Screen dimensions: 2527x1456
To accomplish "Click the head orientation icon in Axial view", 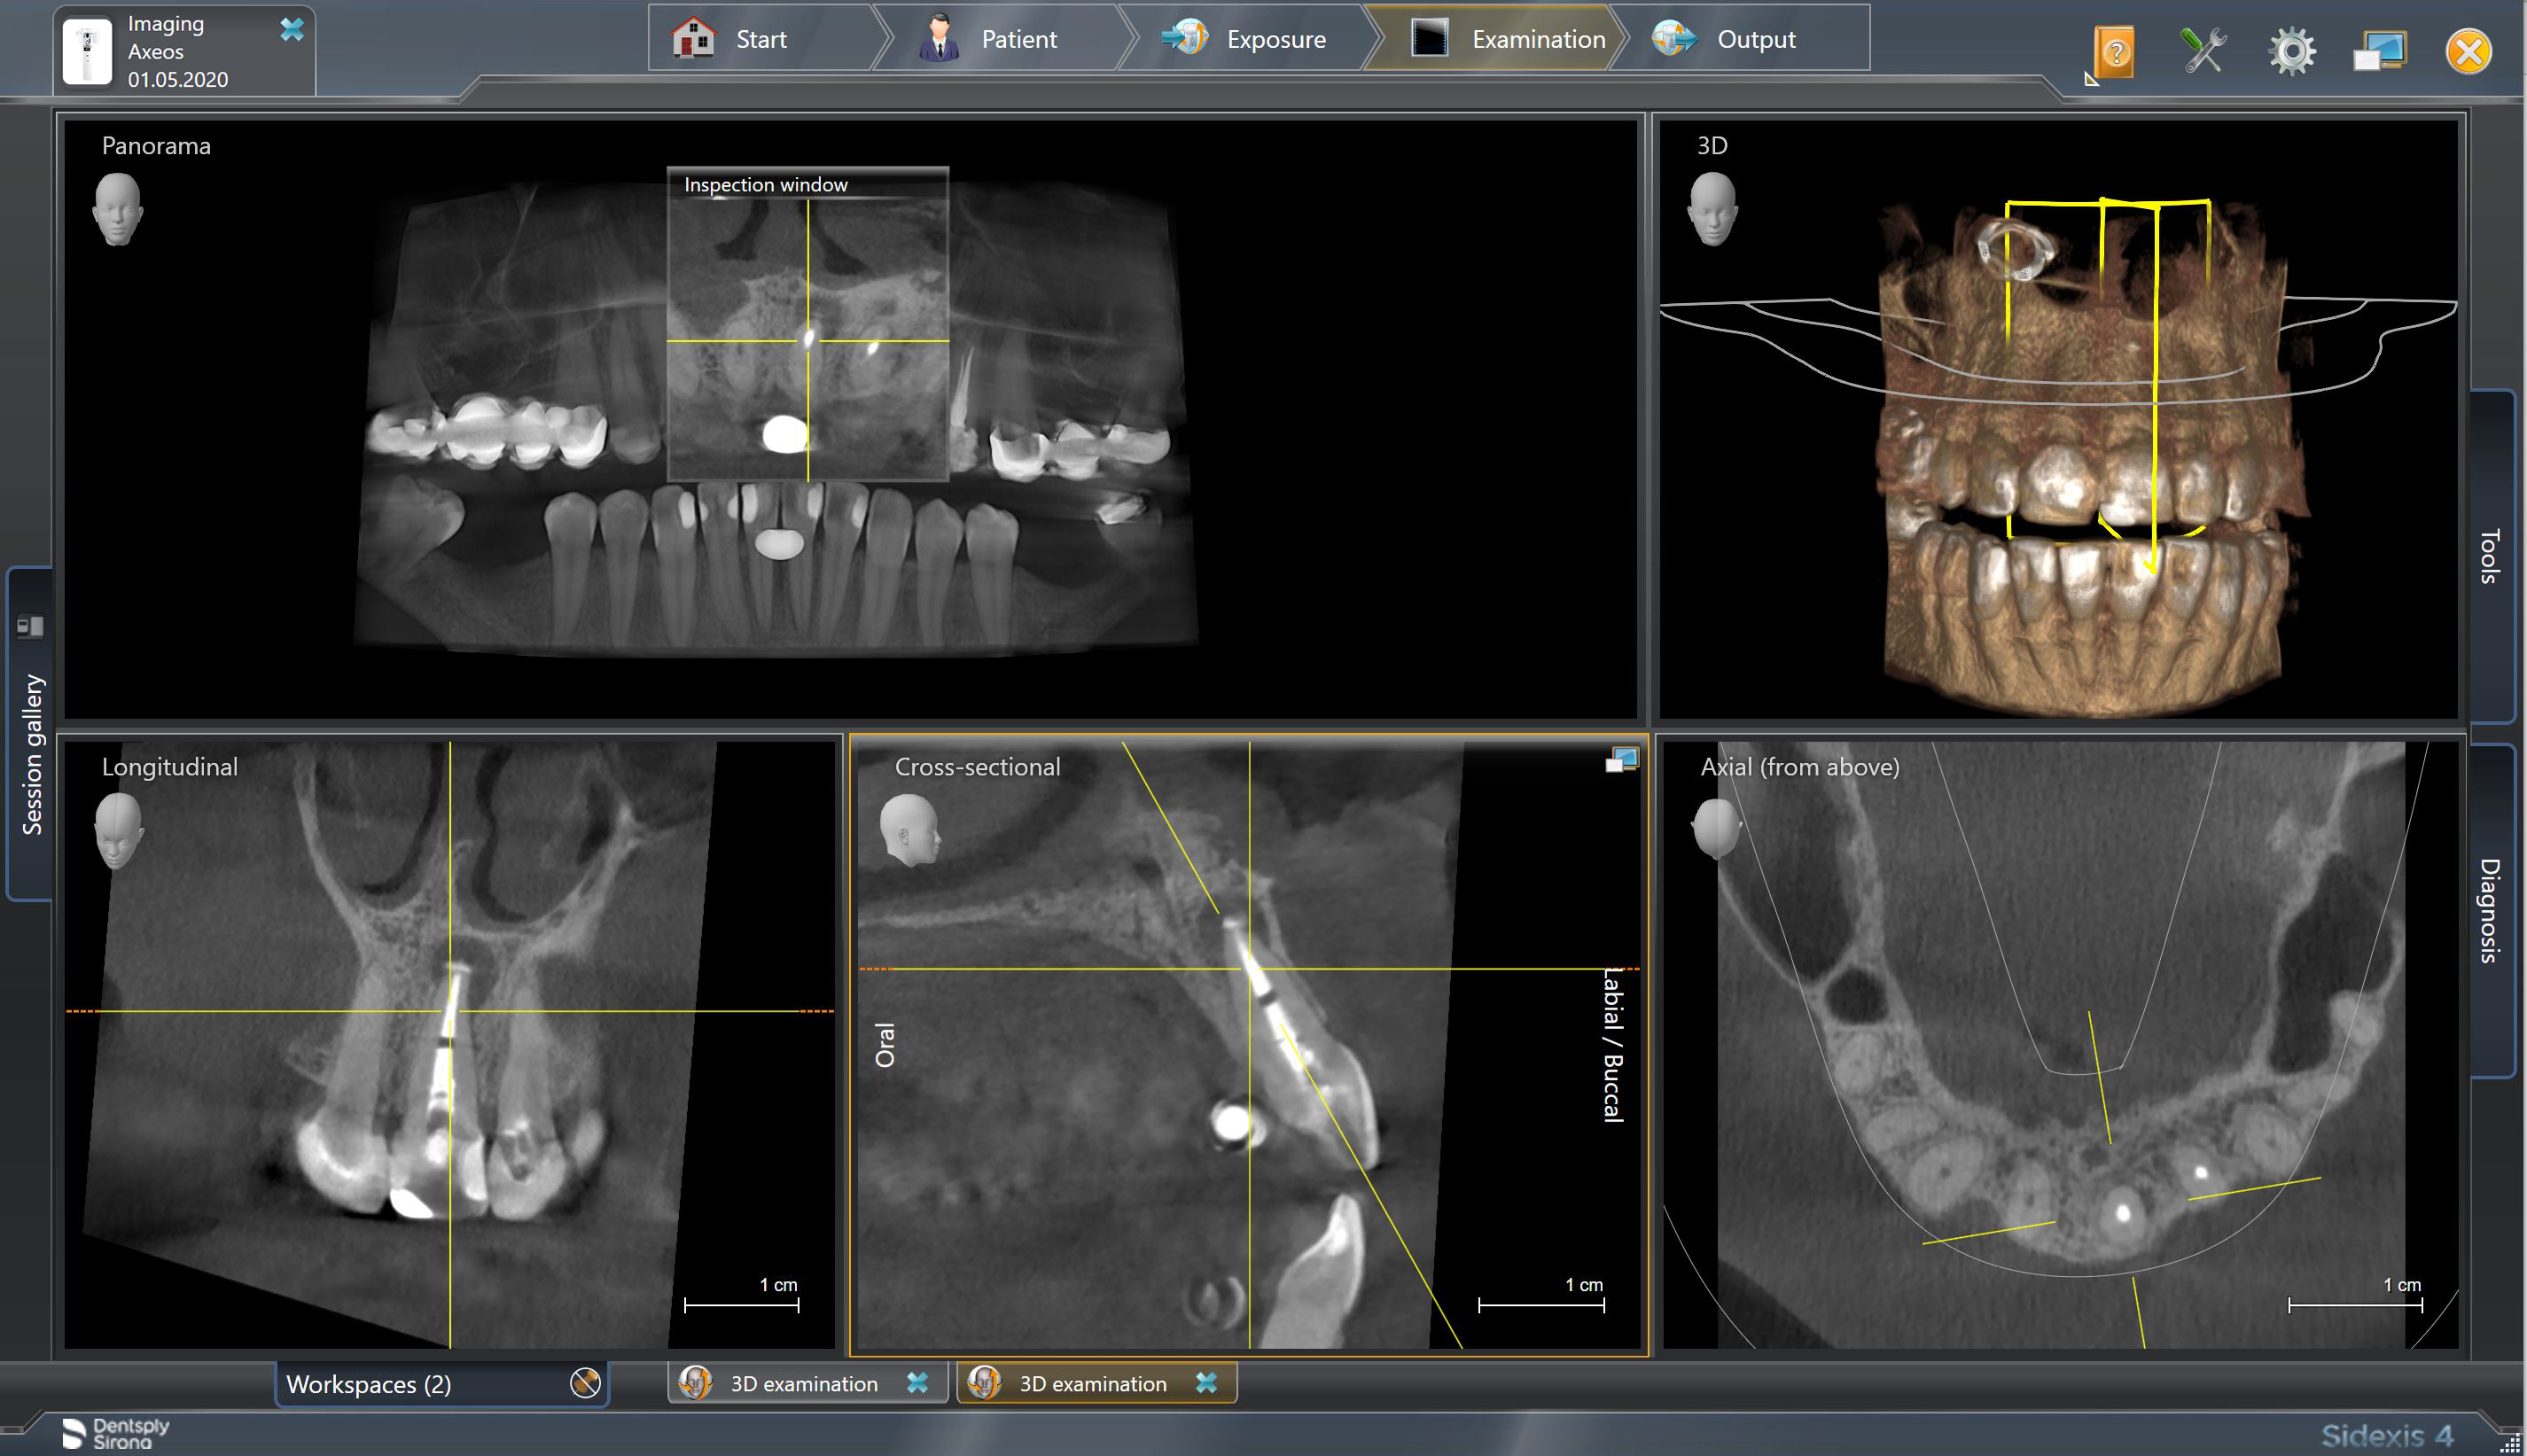I will [x=1716, y=828].
